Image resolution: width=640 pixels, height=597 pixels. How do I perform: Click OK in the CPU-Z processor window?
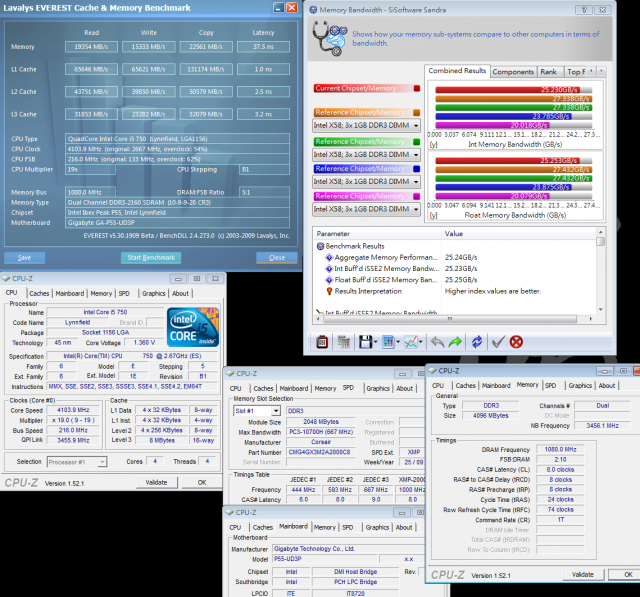(x=202, y=482)
